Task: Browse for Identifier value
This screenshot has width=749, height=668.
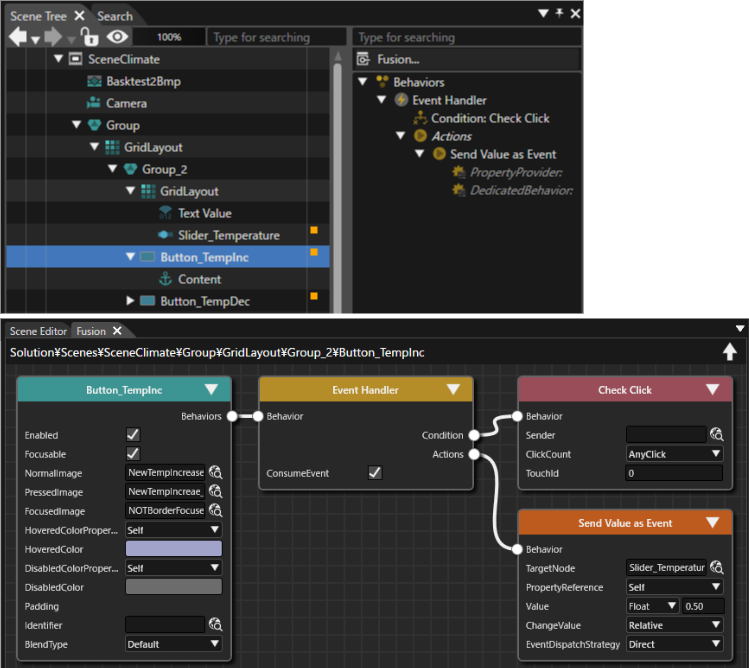Action: tap(215, 625)
